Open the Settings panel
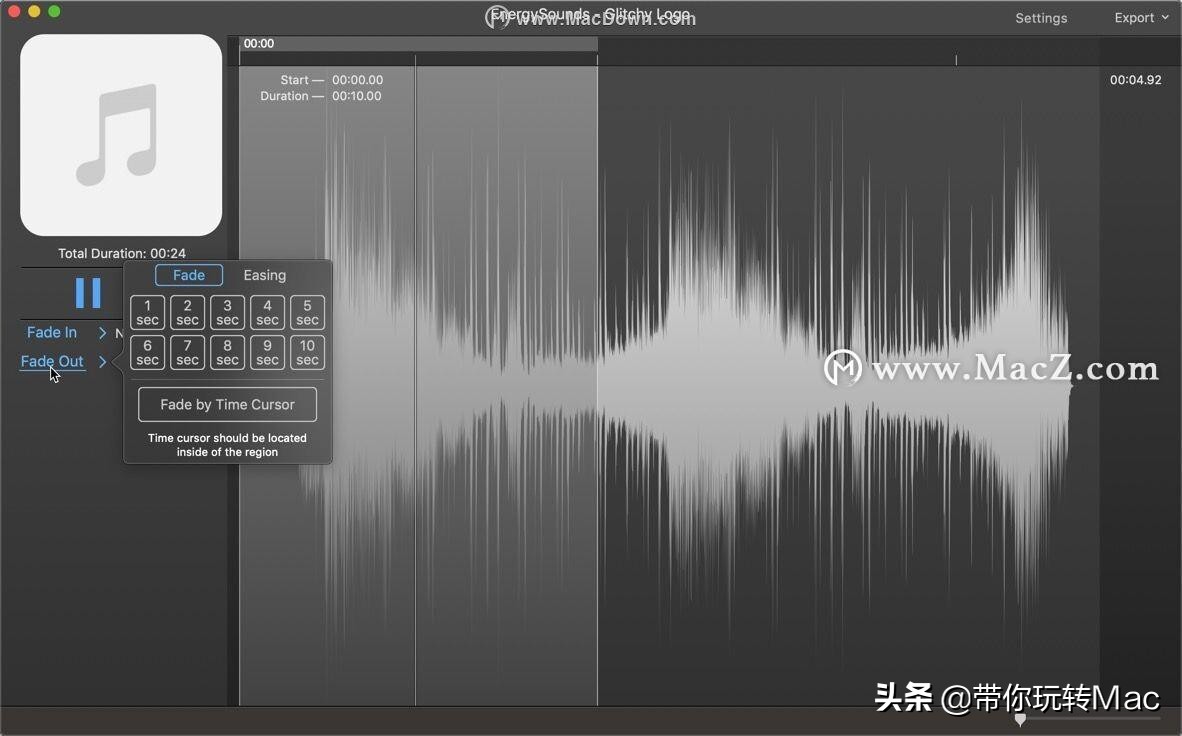 tap(1041, 17)
